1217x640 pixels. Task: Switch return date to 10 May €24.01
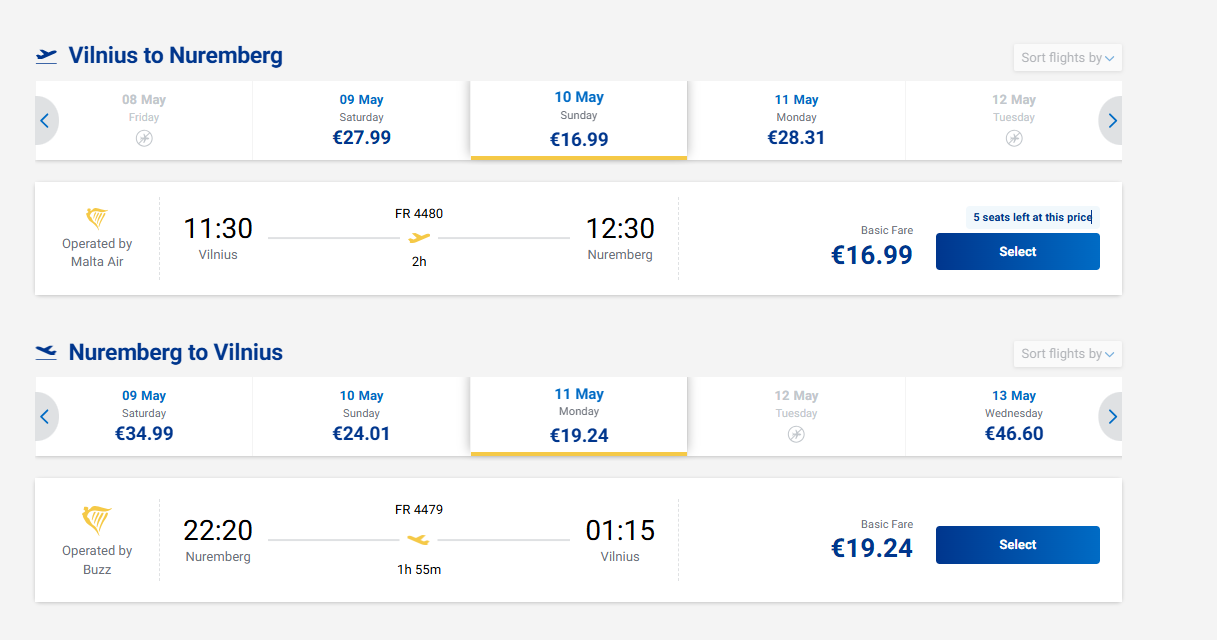point(361,416)
